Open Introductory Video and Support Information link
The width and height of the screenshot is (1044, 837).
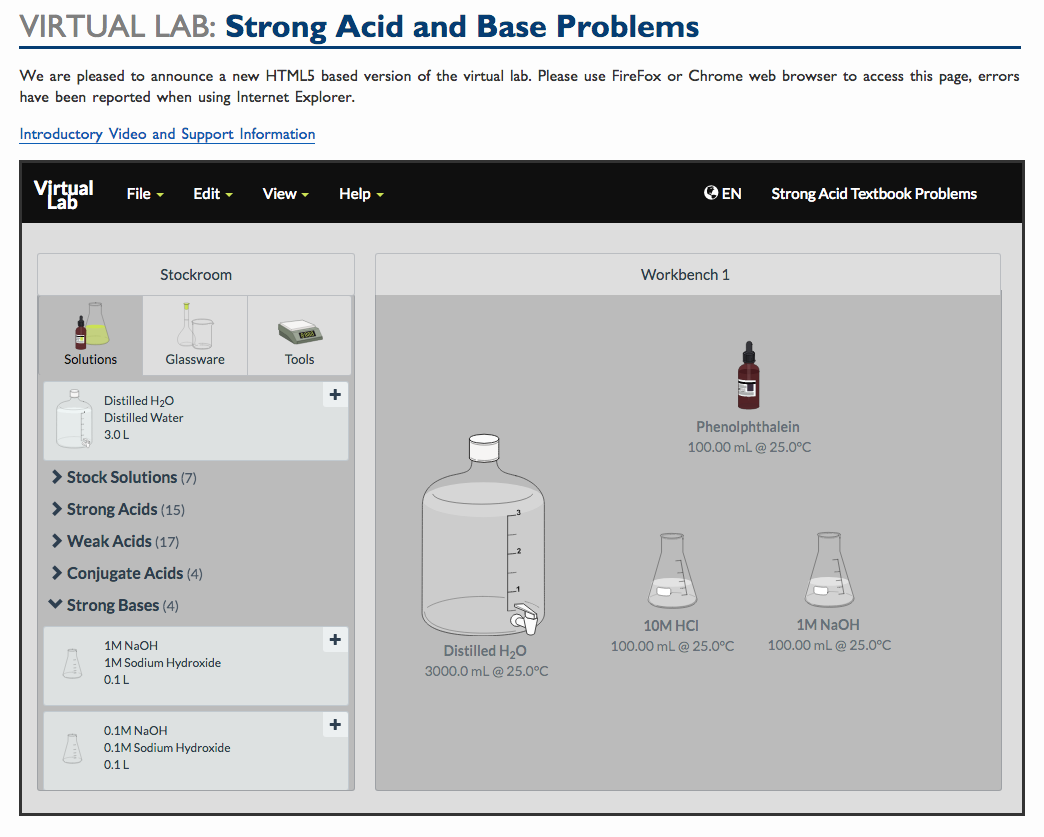pyautogui.click(x=166, y=134)
